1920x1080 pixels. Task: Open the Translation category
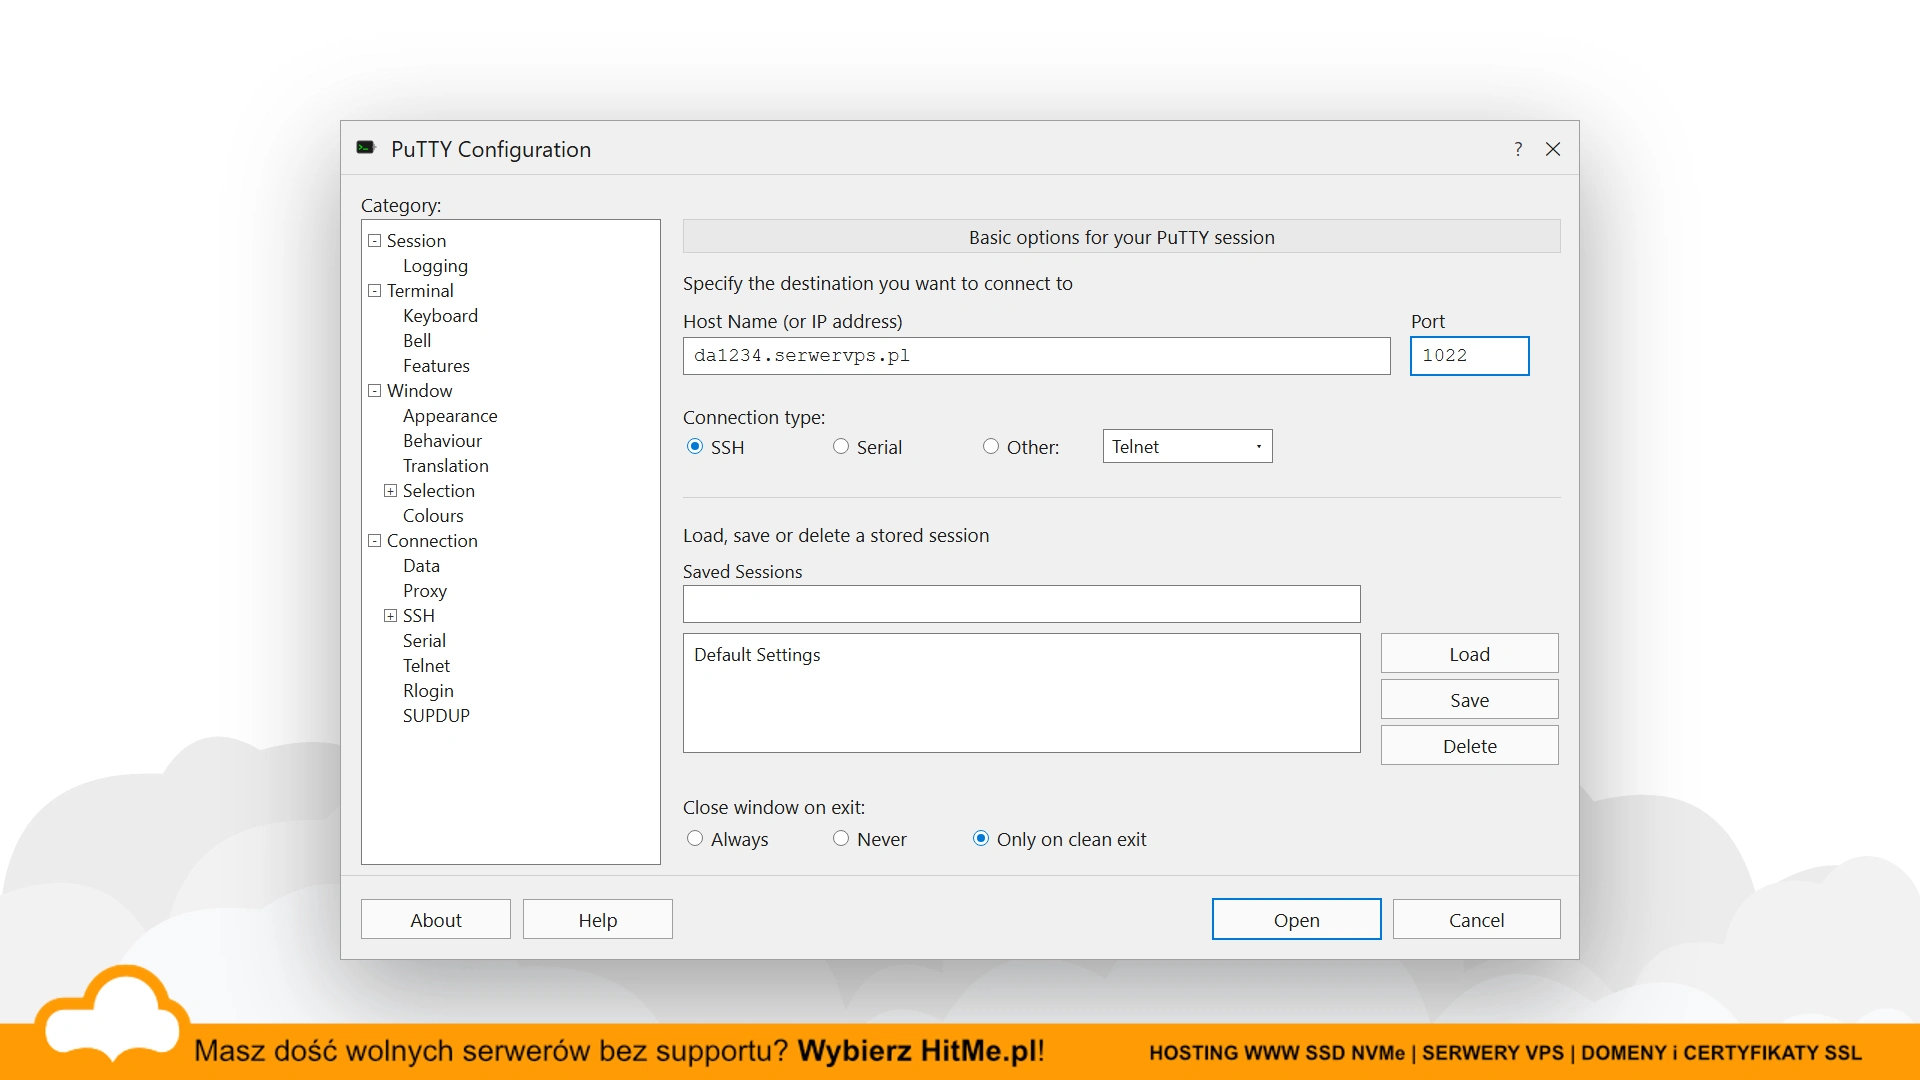tap(446, 466)
